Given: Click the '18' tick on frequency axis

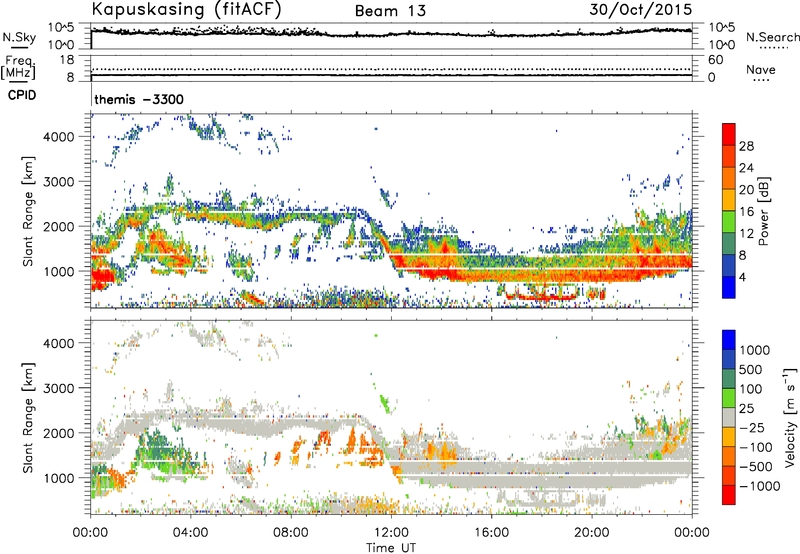Looking at the screenshot, I should [67, 60].
